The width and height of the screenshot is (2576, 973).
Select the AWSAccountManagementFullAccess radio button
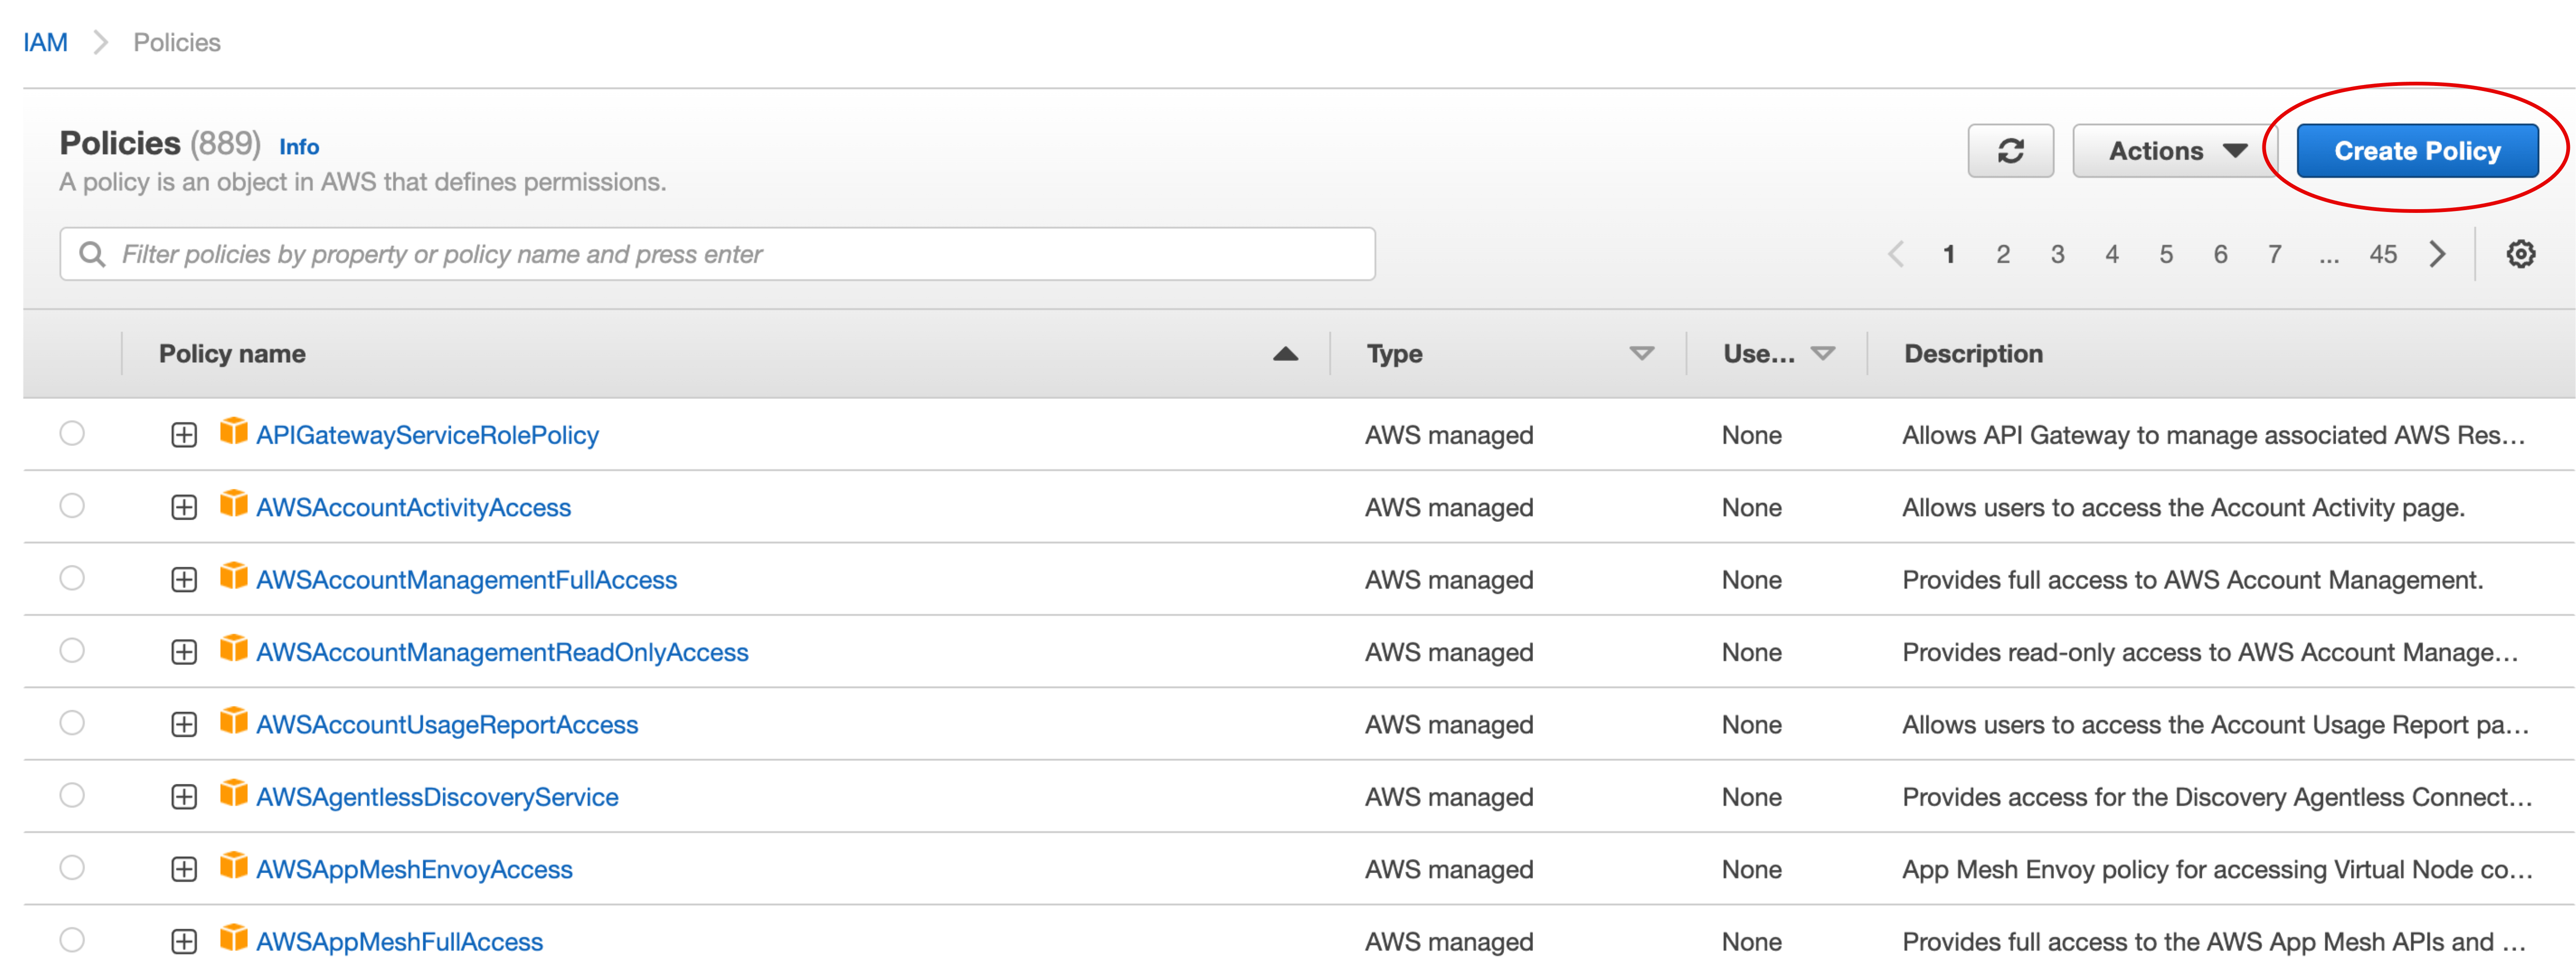click(72, 578)
